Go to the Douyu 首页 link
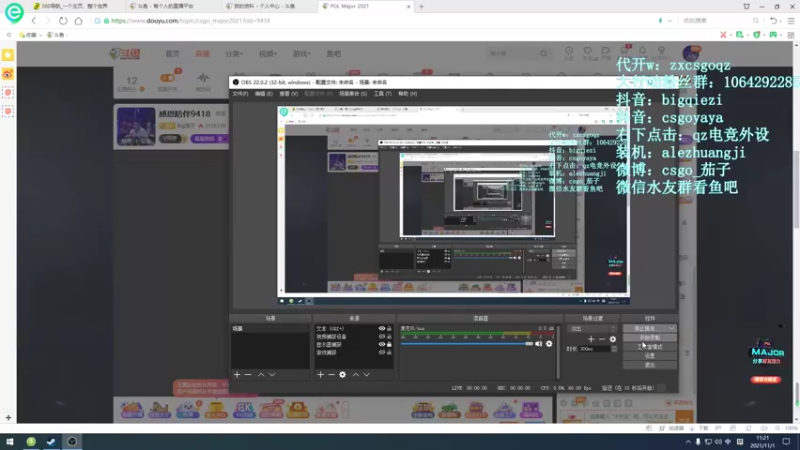 pos(172,54)
